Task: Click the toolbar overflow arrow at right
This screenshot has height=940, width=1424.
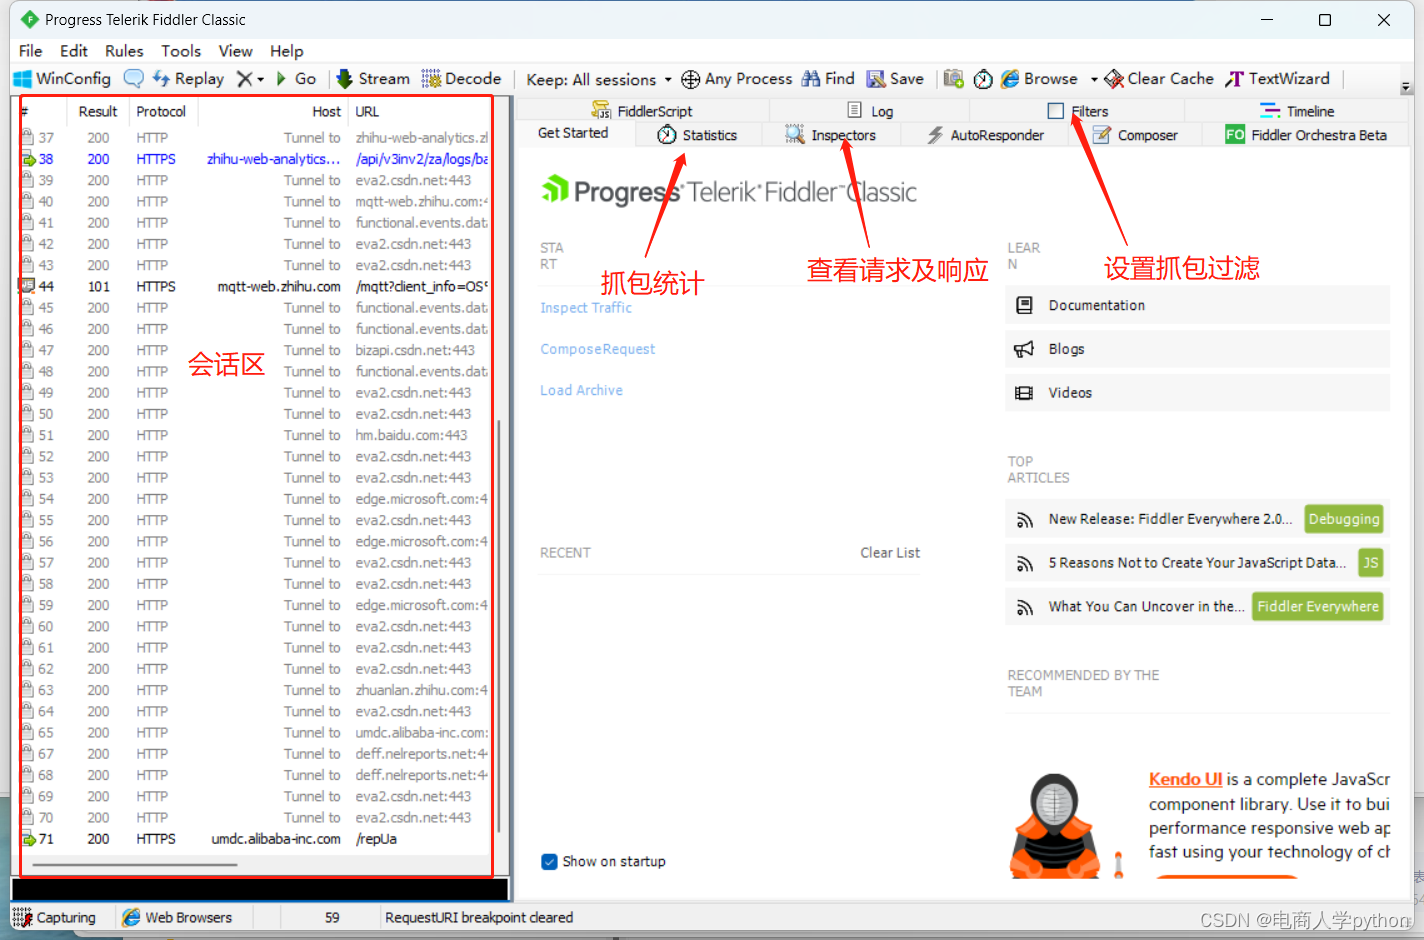Action: (x=1406, y=88)
